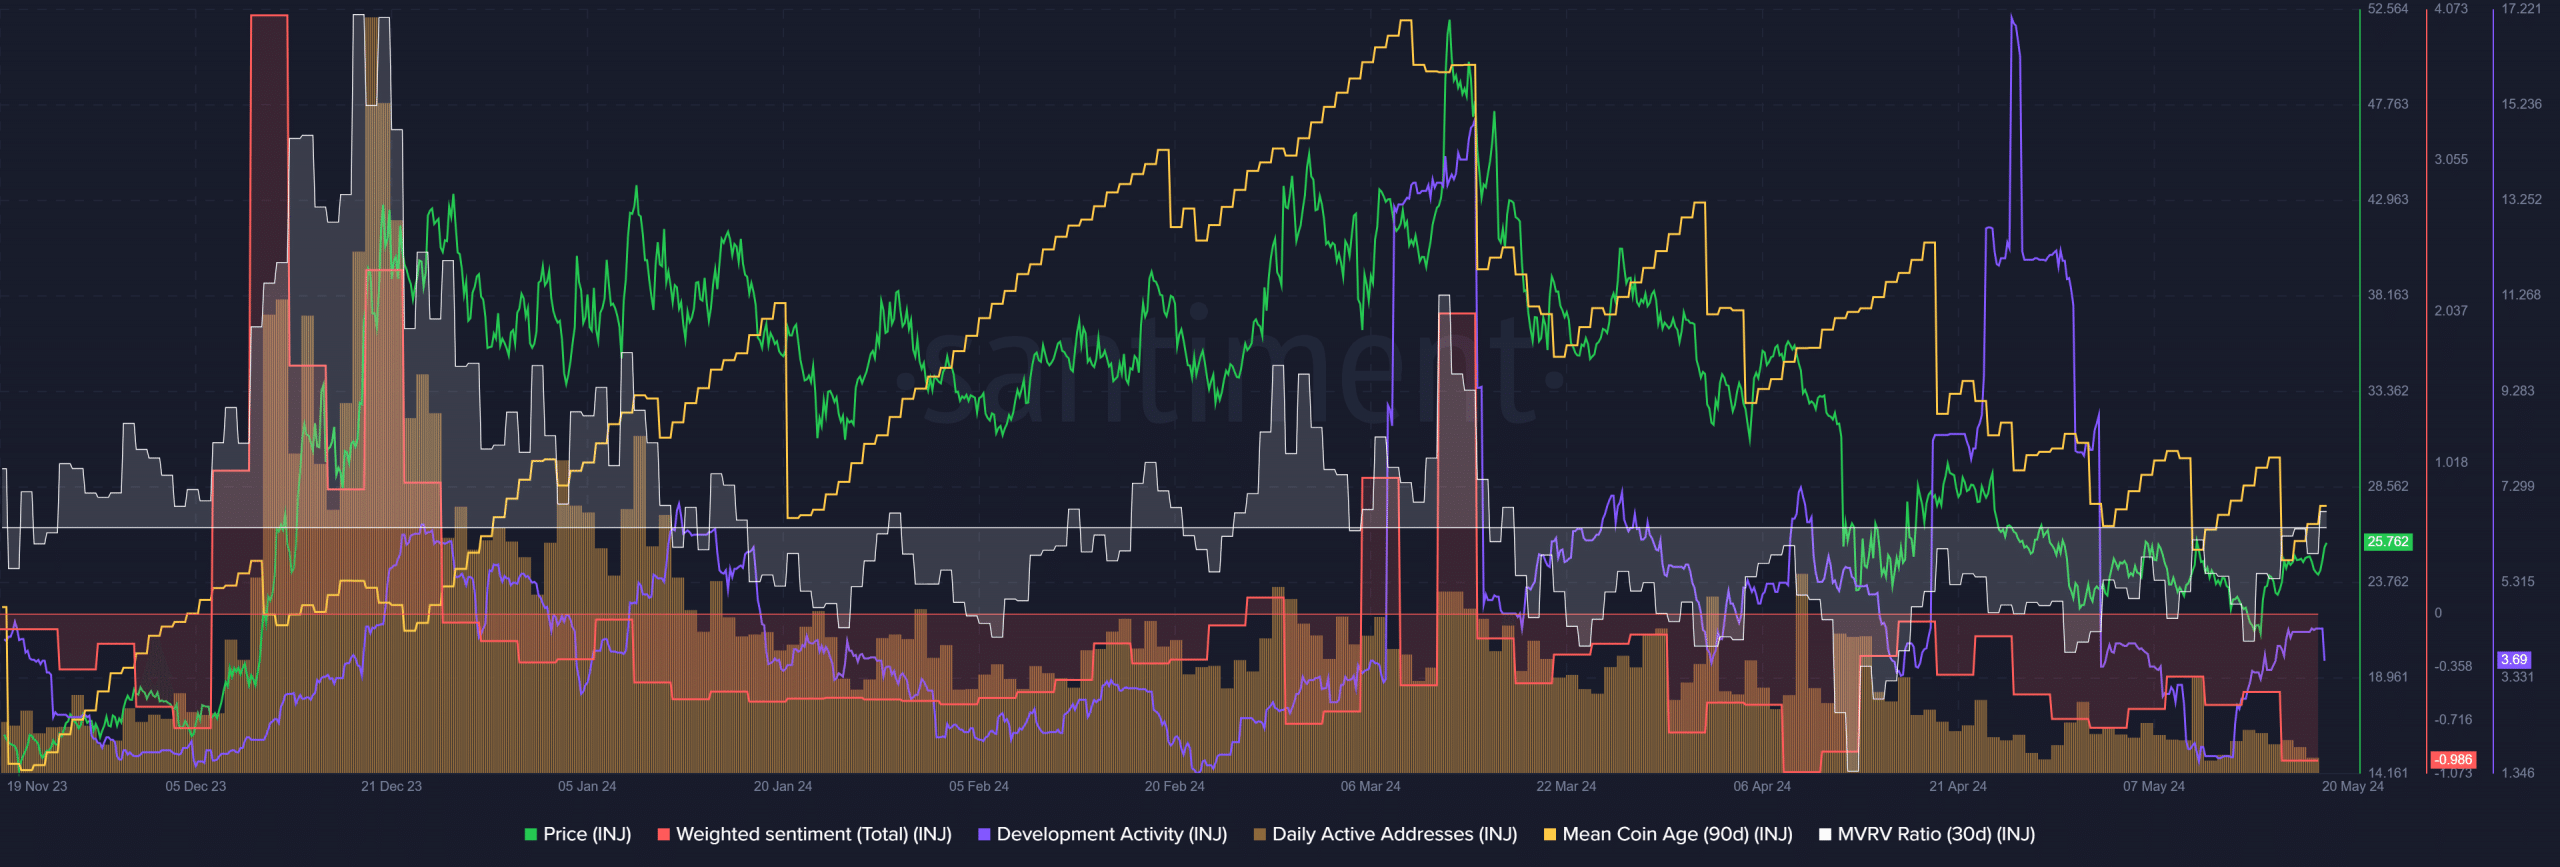Click the 07 May 24 date label
The width and height of the screenshot is (2560, 867).
coord(2154,787)
